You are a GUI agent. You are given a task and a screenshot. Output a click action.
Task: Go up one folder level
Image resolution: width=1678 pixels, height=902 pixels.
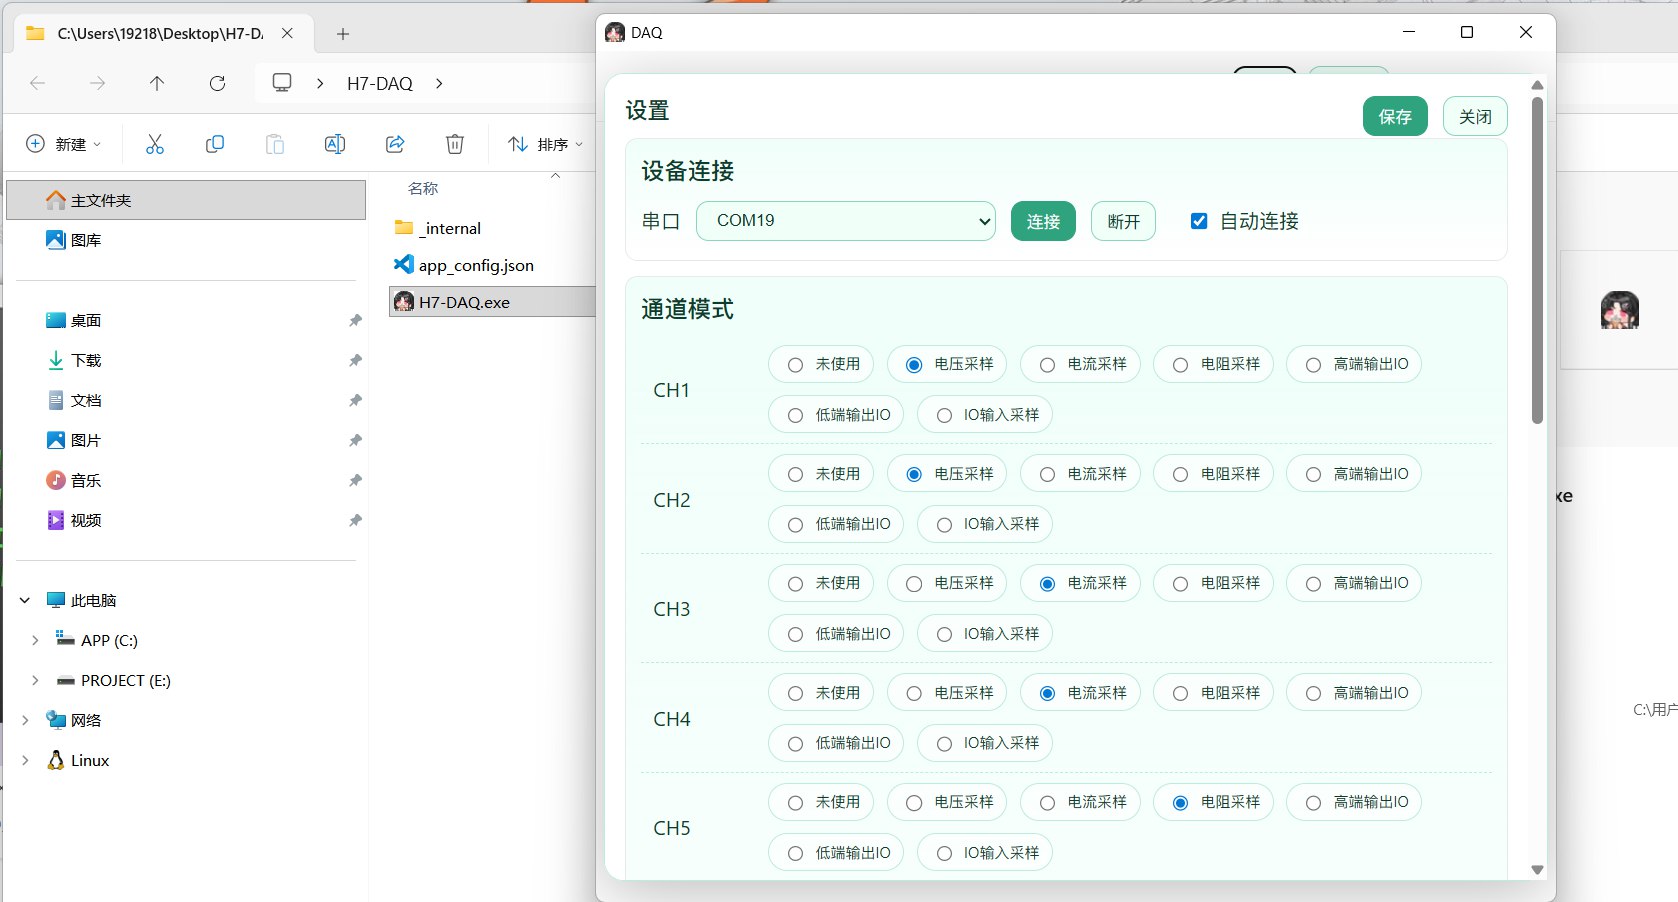pos(157,83)
